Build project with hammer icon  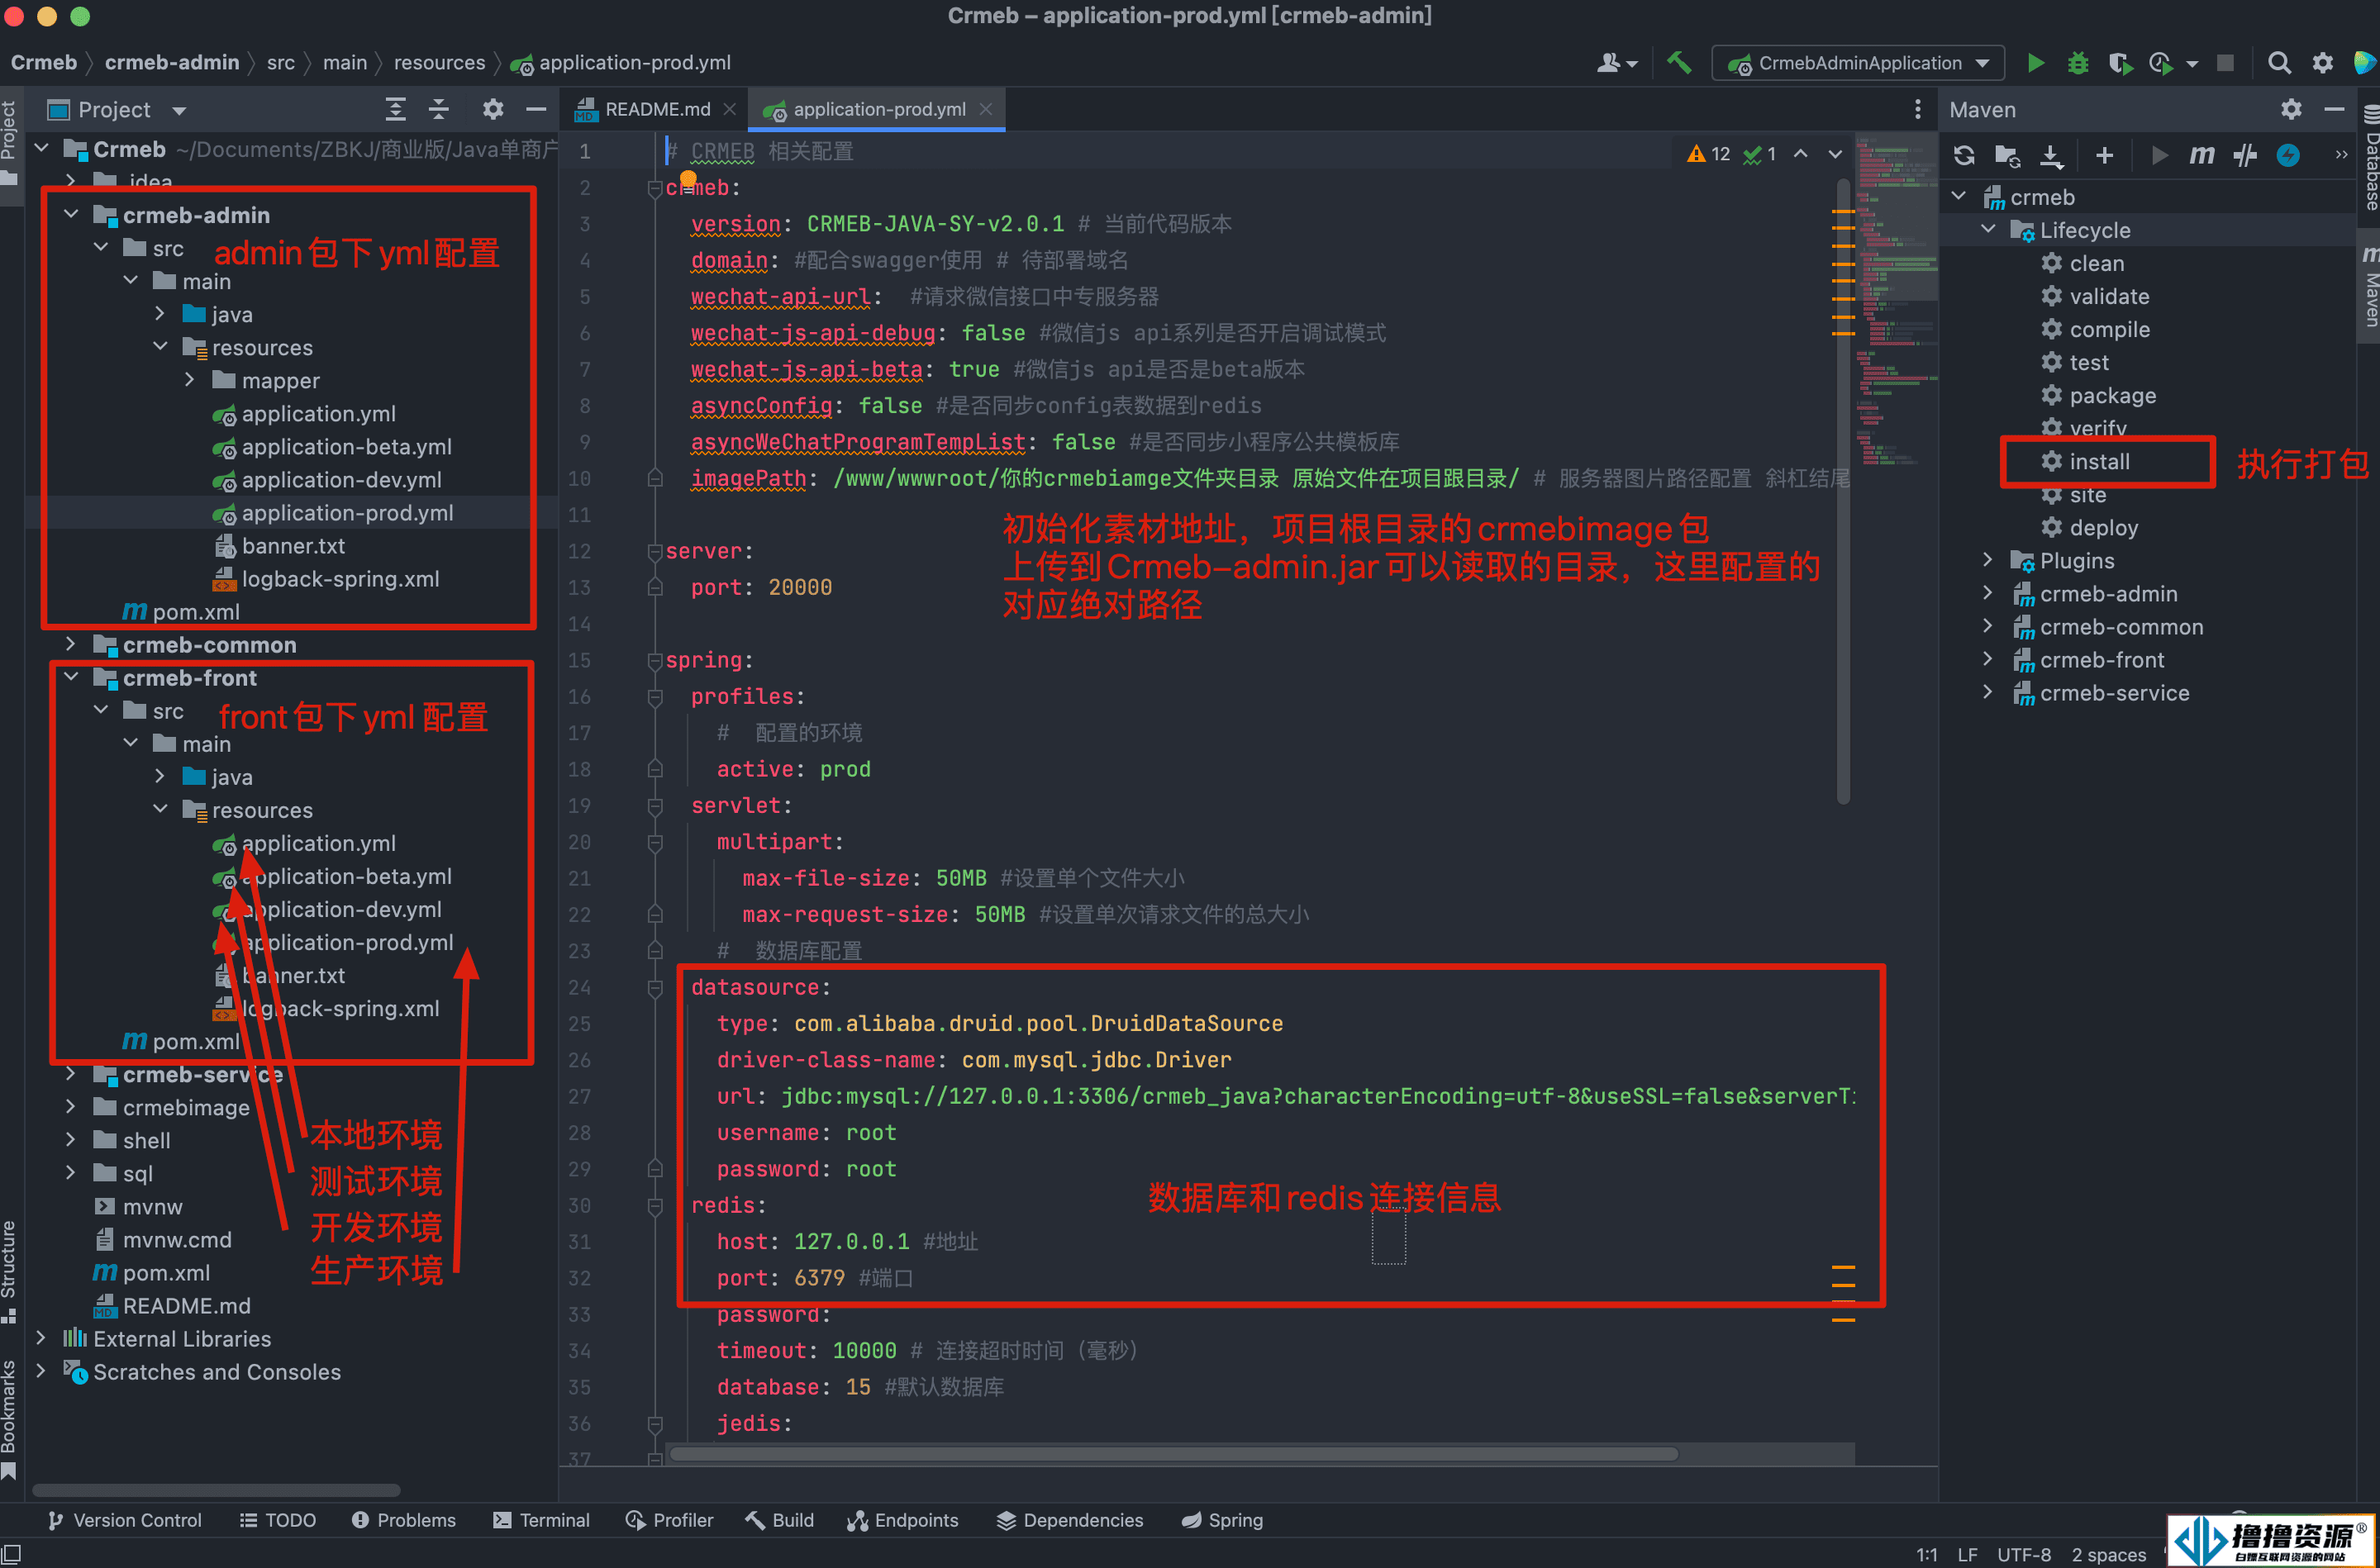tap(1679, 63)
